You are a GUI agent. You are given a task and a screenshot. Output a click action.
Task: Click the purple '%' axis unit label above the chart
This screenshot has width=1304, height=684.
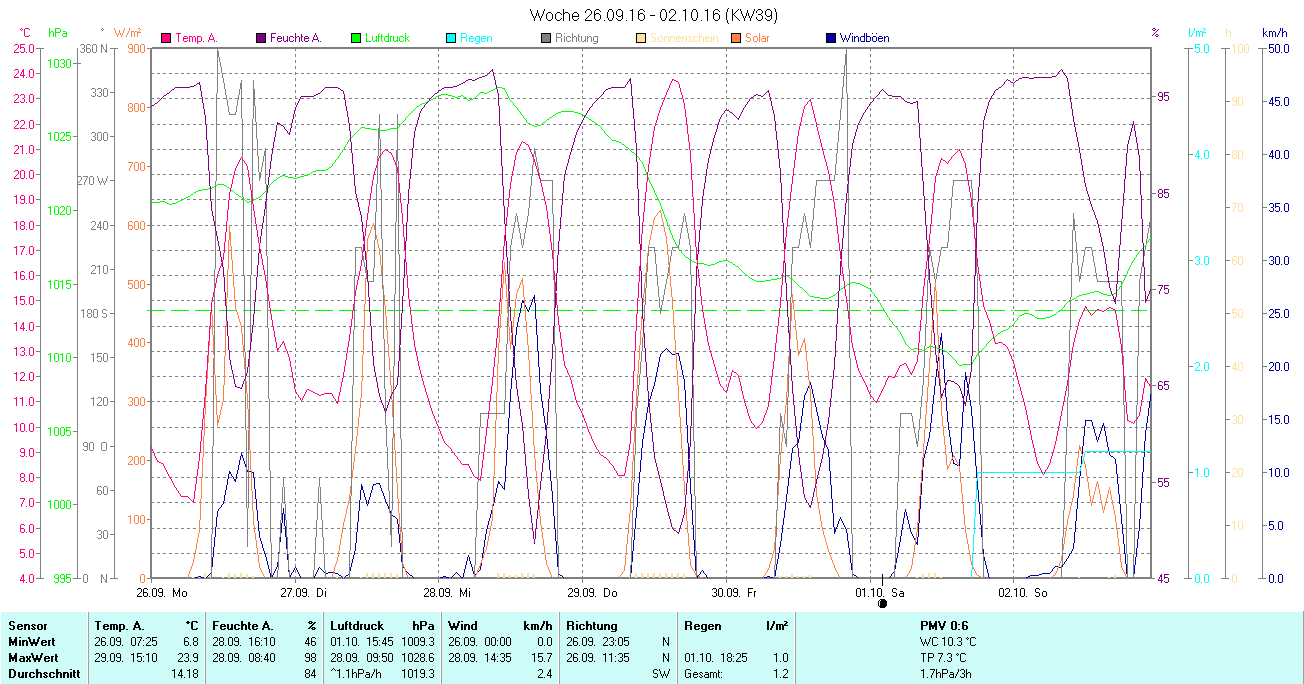coord(1156,33)
